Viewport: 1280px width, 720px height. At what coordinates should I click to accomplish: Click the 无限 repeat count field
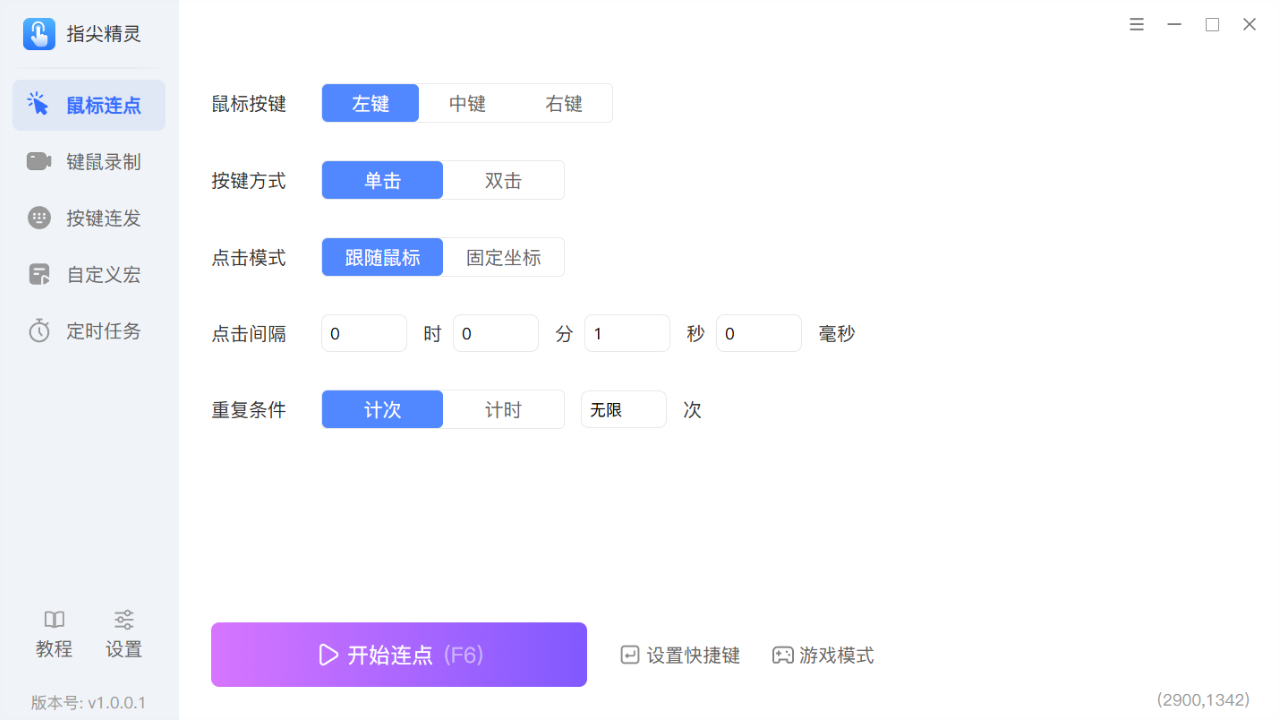(624, 409)
